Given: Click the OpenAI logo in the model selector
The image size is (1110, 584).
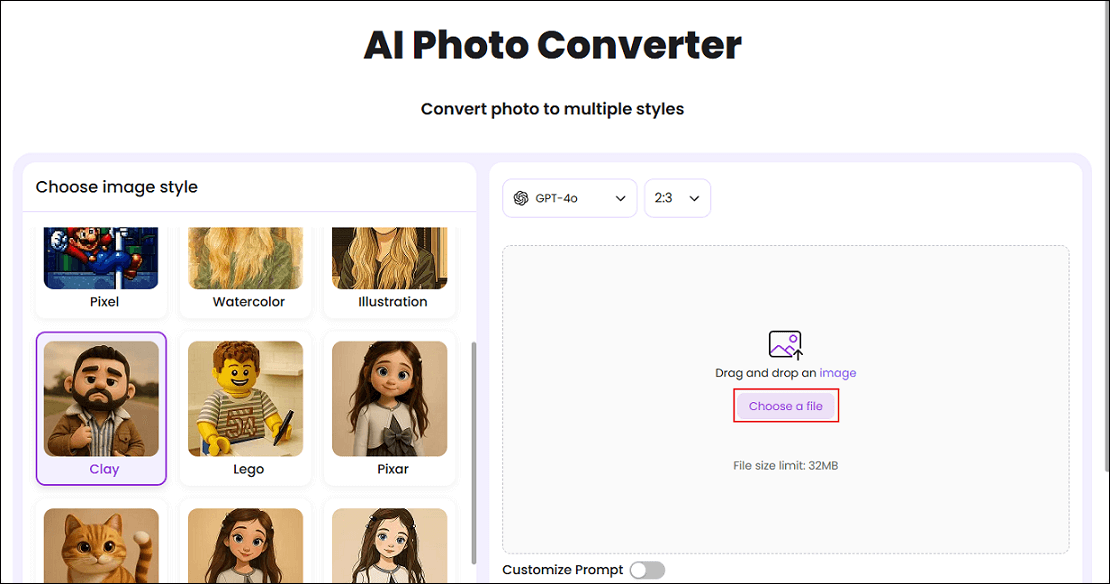Looking at the screenshot, I should click(x=521, y=198).
